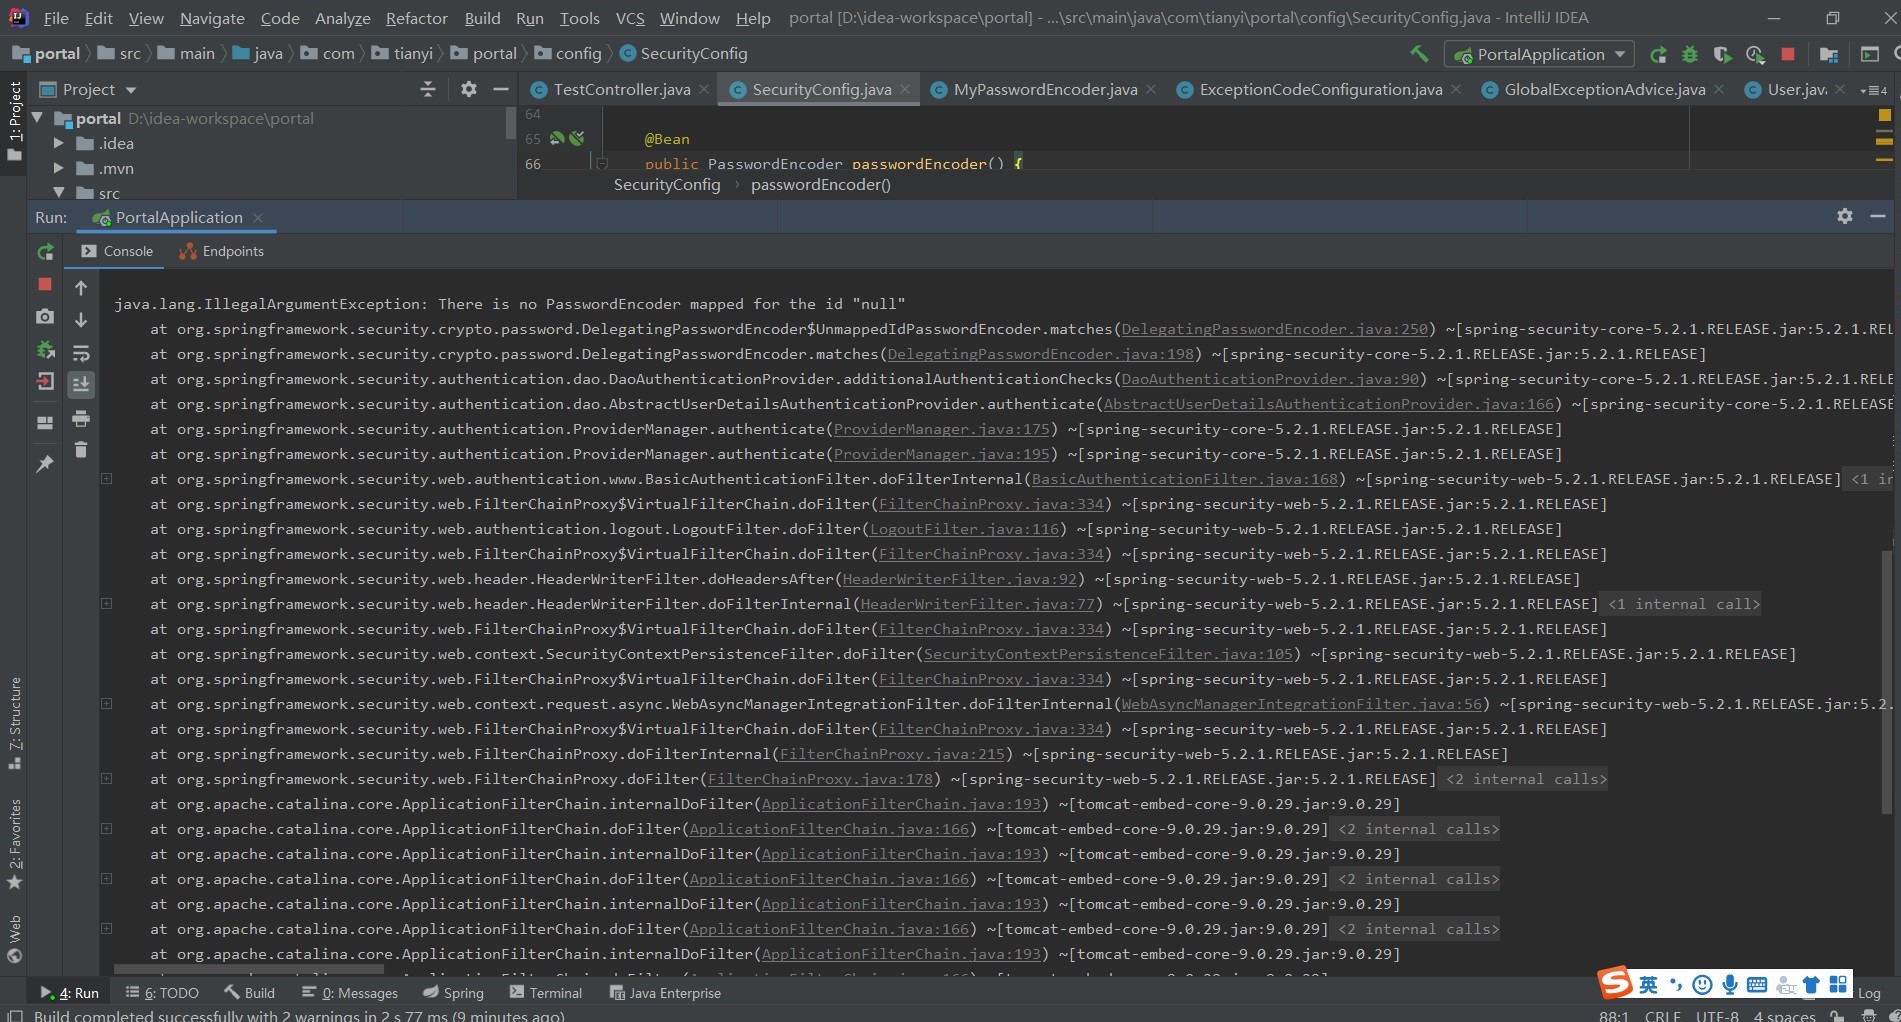The height and width of the screenshot is (1022, 1901).
Task: Open the PortalApplication run configuration dropdown
Action: [1540, 54]
